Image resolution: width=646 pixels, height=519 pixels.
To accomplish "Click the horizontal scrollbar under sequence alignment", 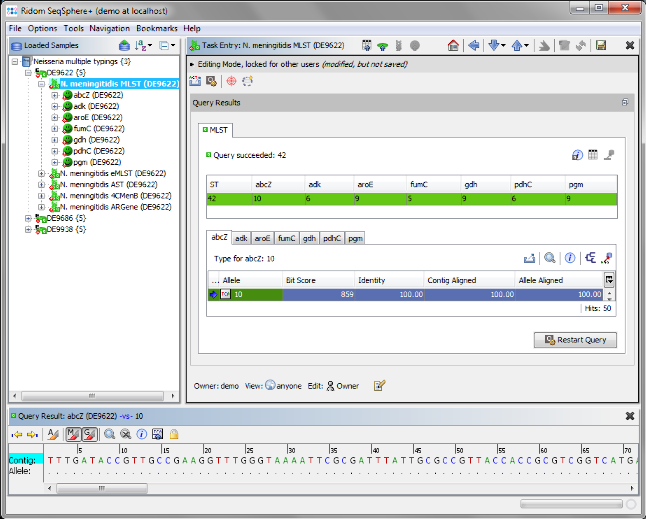I will (102, 488).
